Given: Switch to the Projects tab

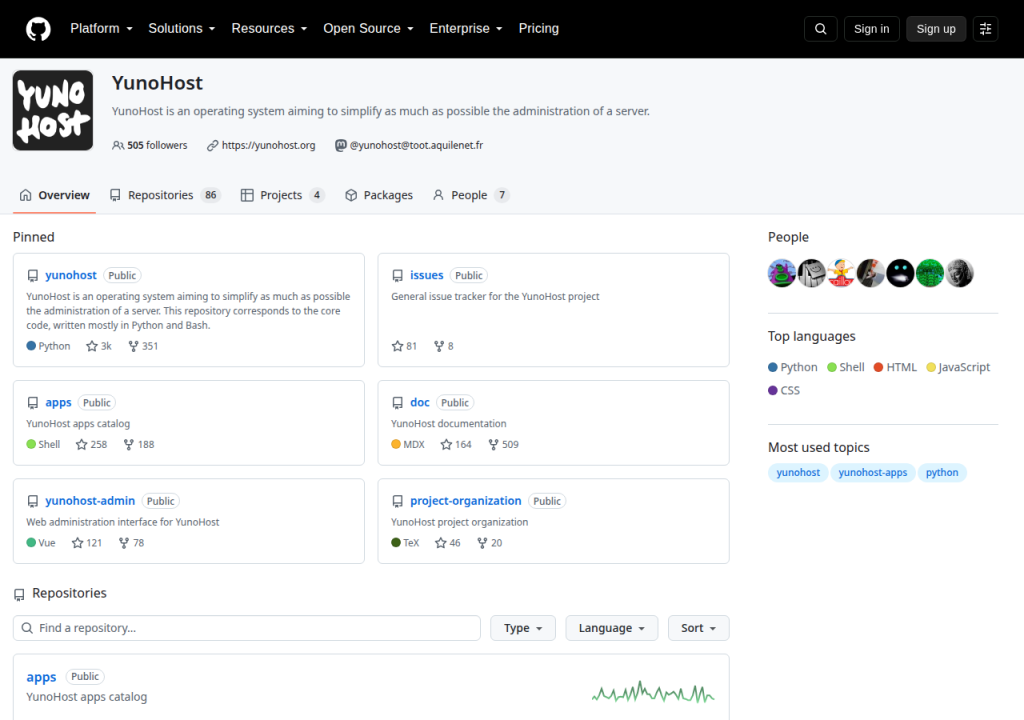Looking at the screenshot, I should 282,195.
